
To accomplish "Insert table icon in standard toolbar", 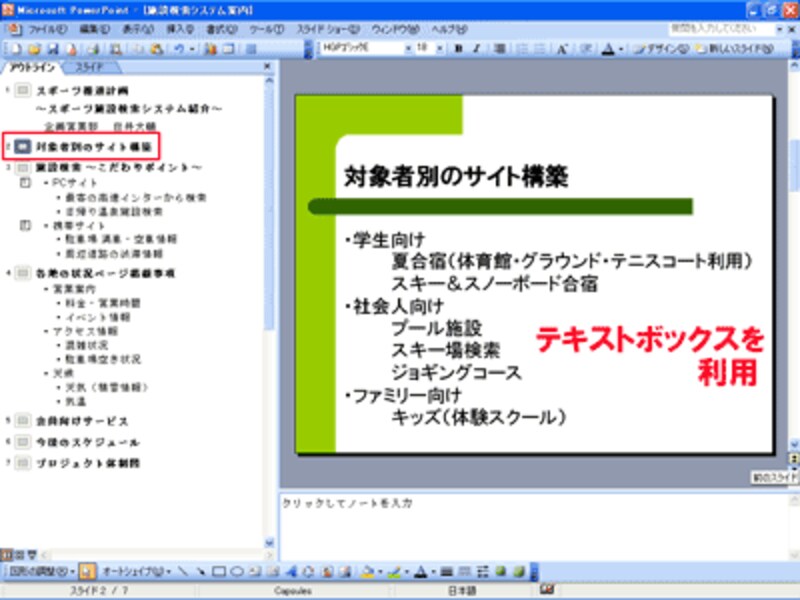I will pos(229,49).
